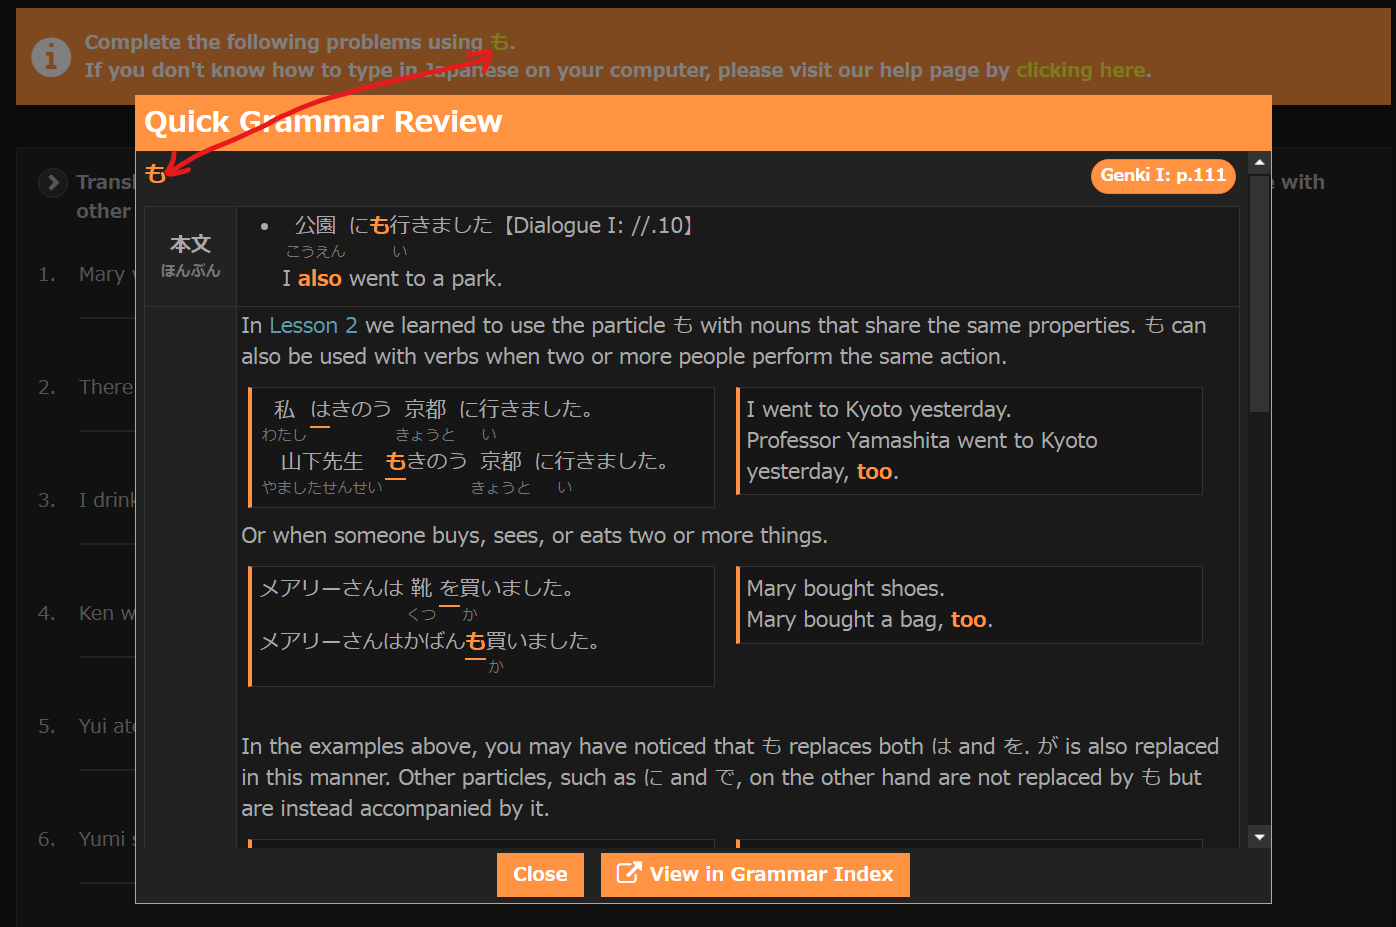Click the info icon in the orange banner
Screen dimensions: 1396x927
click(x=51, y=57)
